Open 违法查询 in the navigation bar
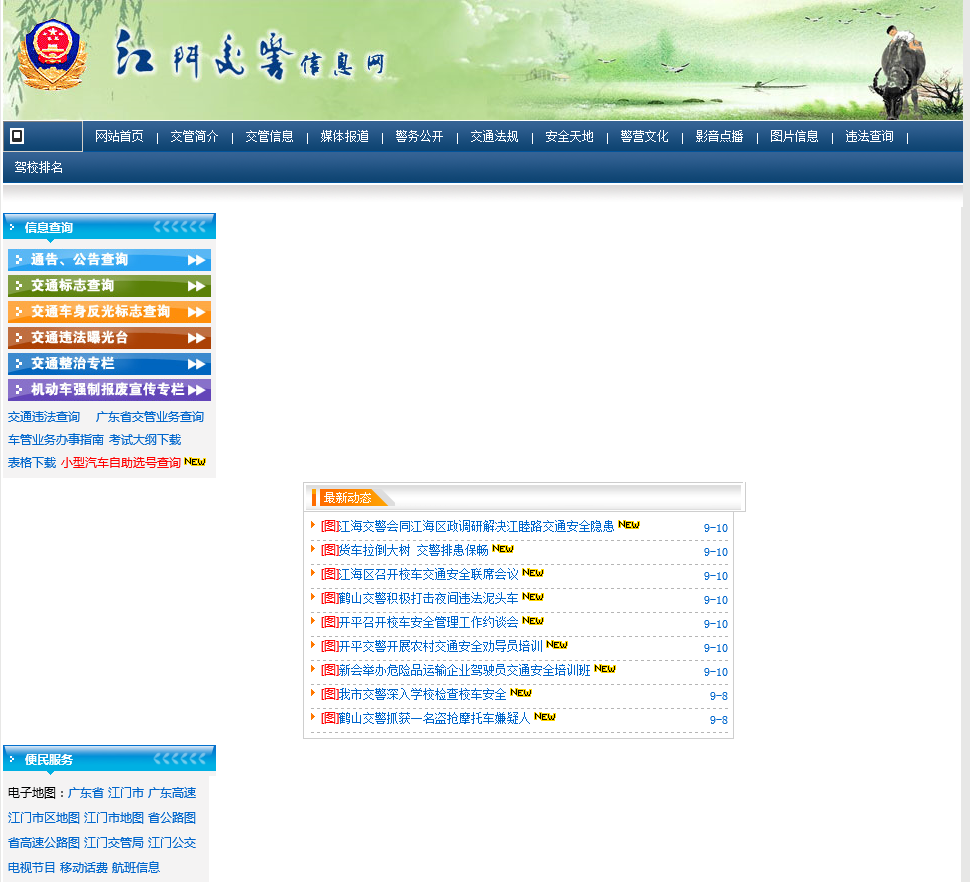This screenshot has width=970, height=882. (869, 136)
